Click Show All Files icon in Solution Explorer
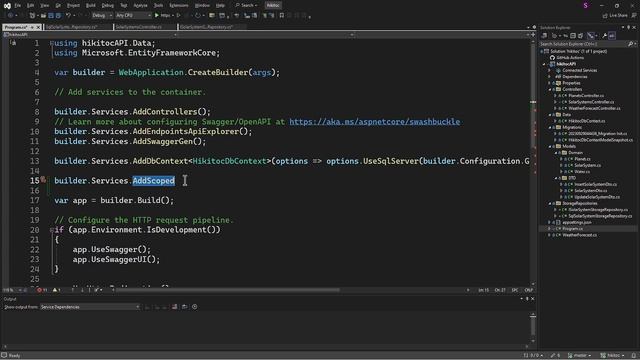The image size is (640, 360). pos(580,36)
